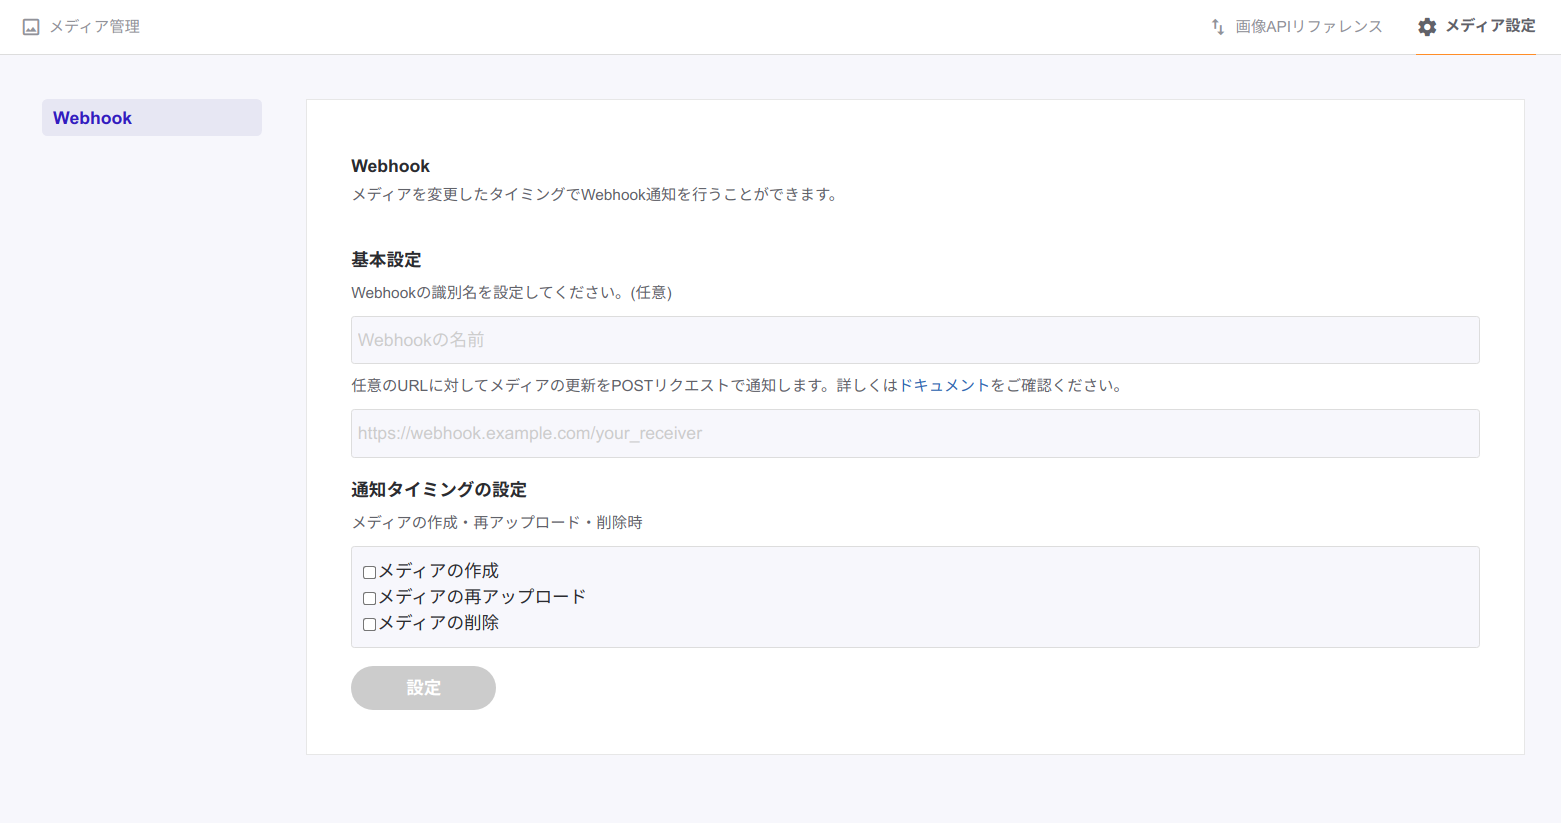Enable the メディアの作成 checkbox
This screenshot has height=823, width=1561.
[x=369, y=573]
